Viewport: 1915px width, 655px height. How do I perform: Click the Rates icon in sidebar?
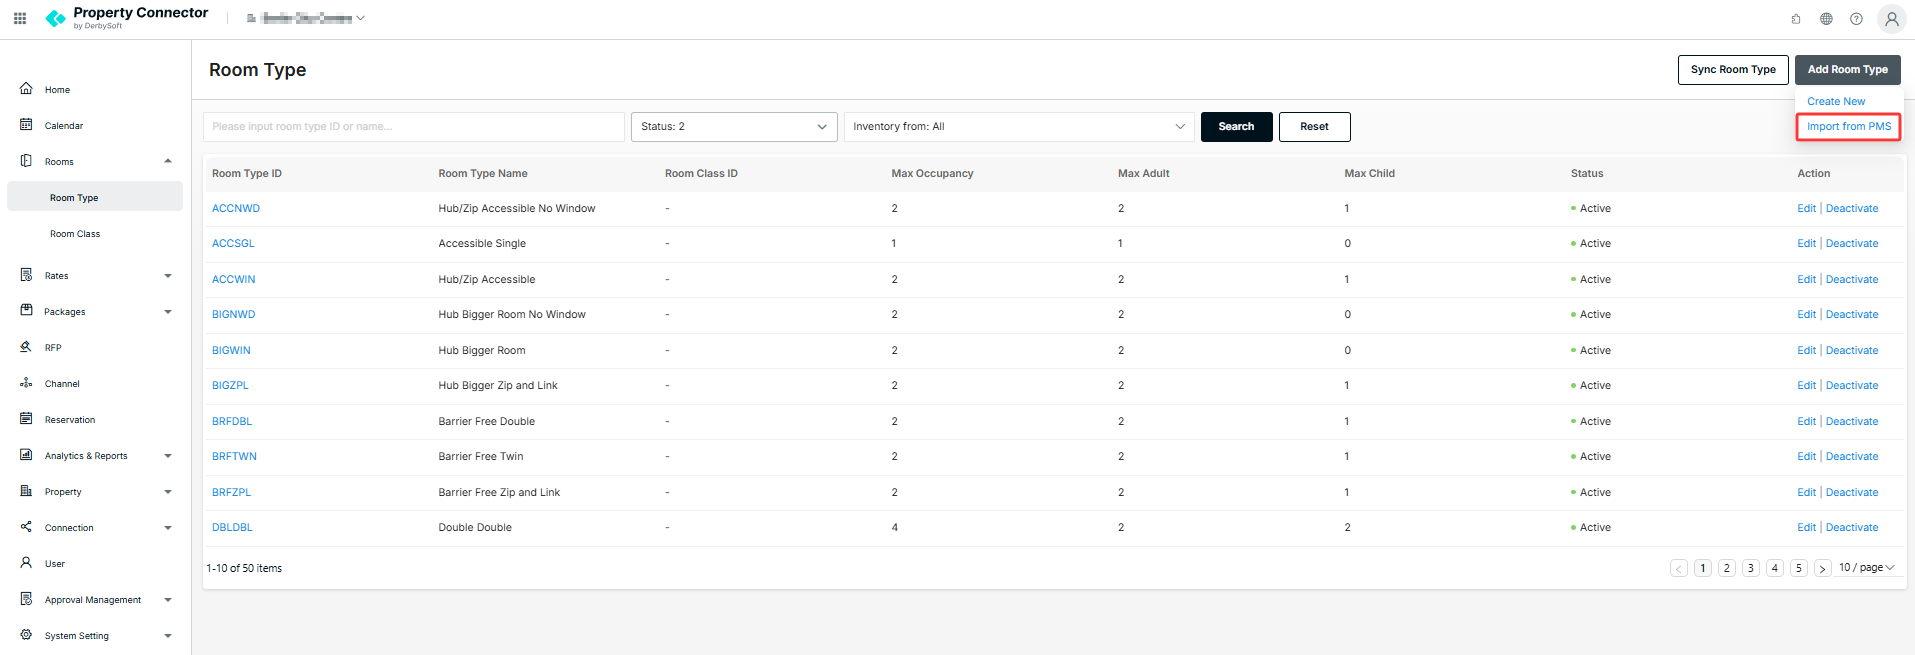pyautogui.click(x=26, y=275)
